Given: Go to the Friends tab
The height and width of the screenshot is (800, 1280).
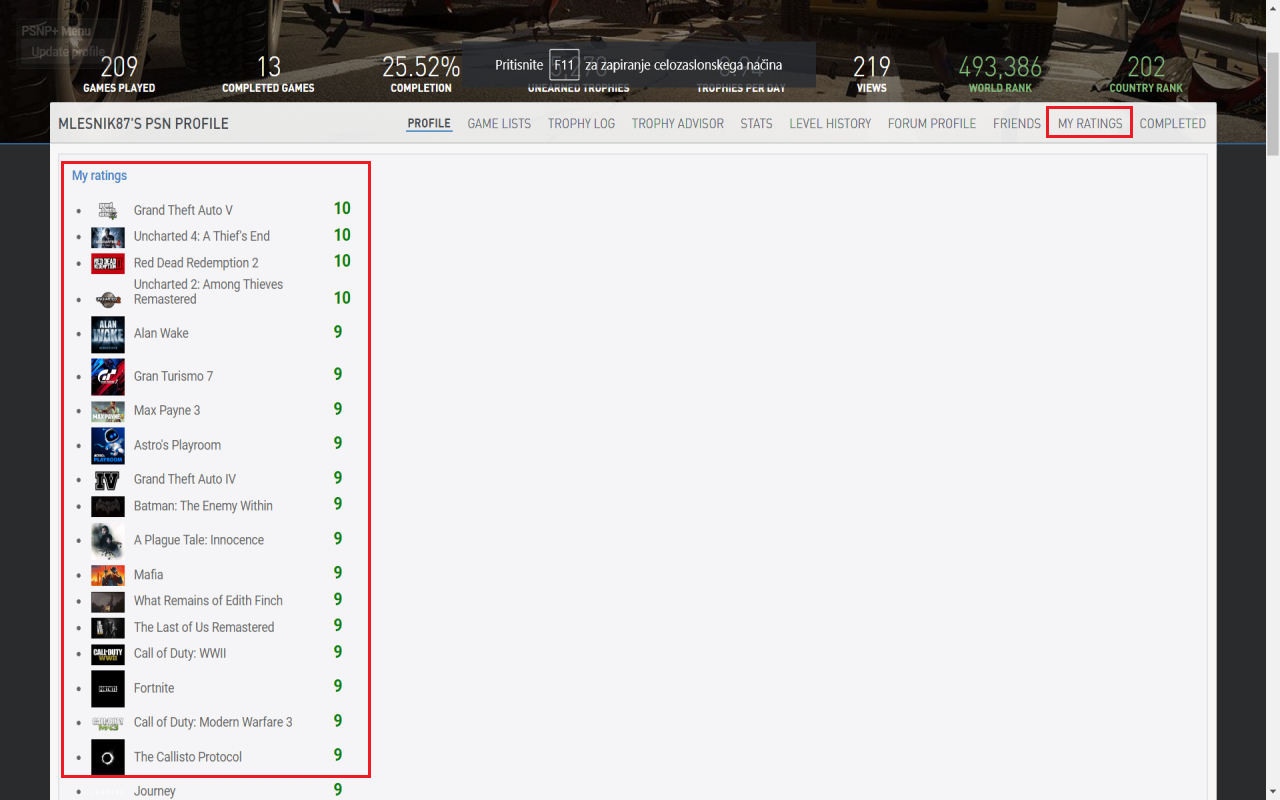Looking at the screenshot, I should (1017, 124).
